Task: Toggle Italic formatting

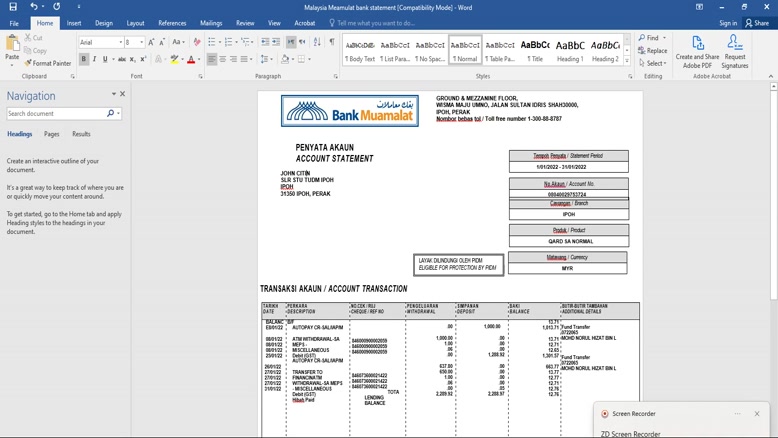Action: click(95, 60)
